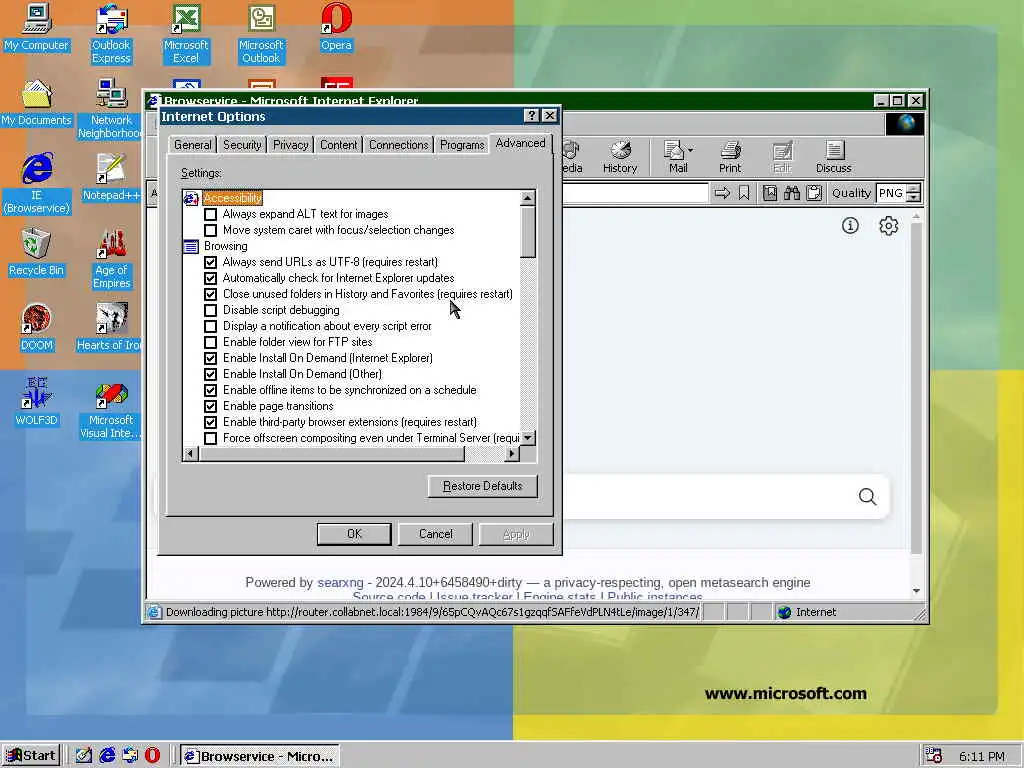The height and width of the screenshot is (768, 1024).
Task: Click OK in Internet Options
Action: click(x=354, y=534)
